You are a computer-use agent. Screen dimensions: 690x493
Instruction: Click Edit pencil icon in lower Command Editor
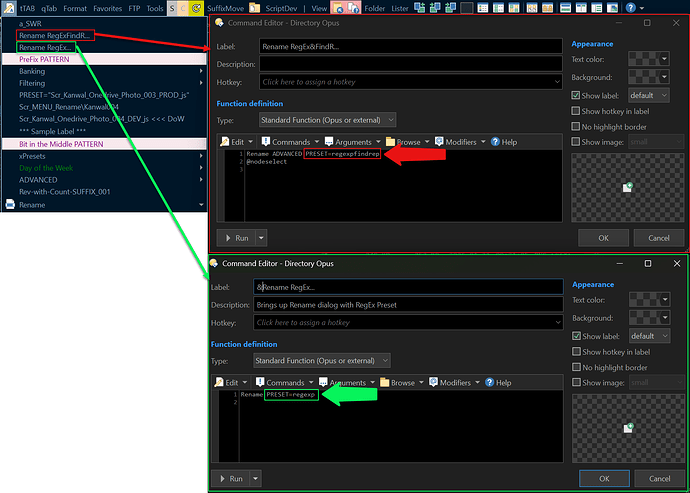[230, 382]
